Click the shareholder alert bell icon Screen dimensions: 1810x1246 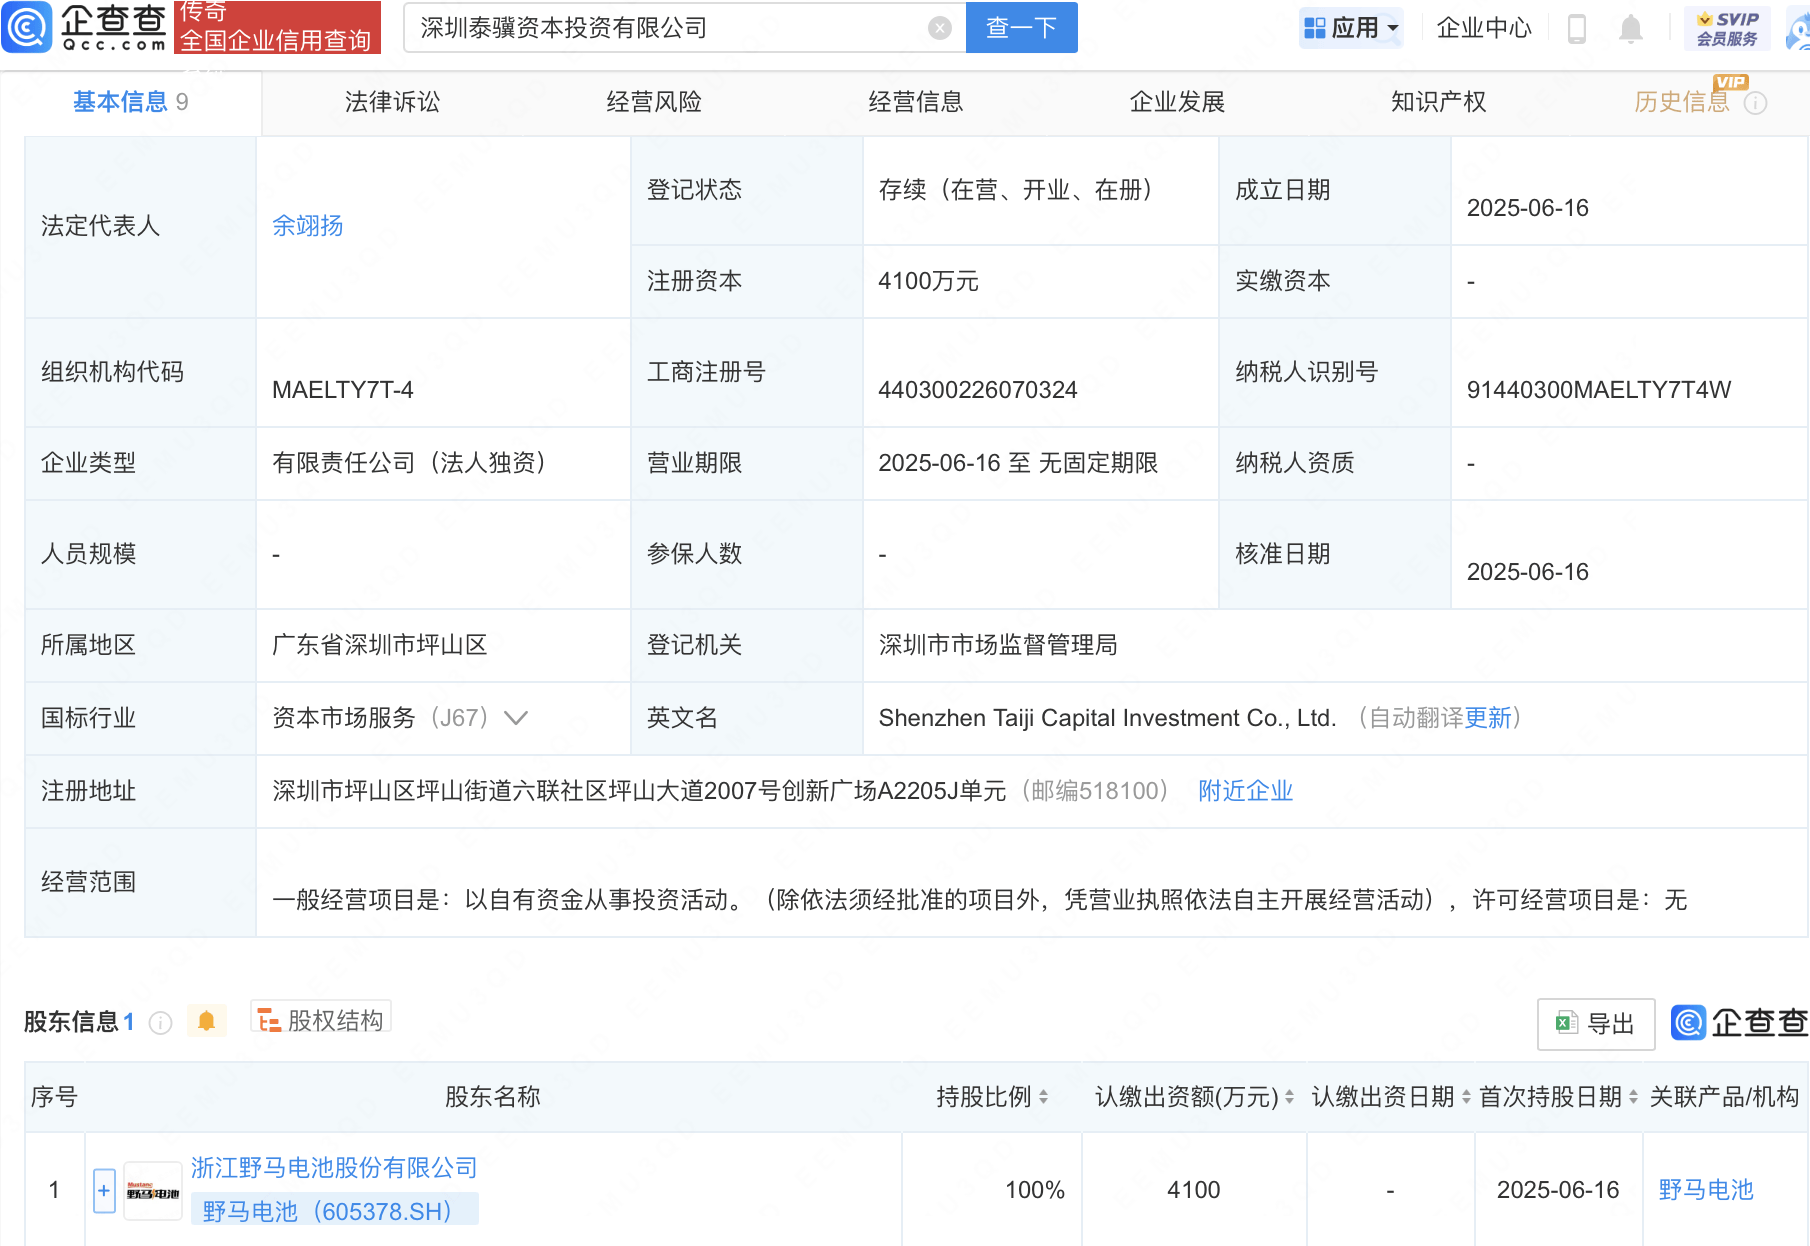coord(207,1021)
